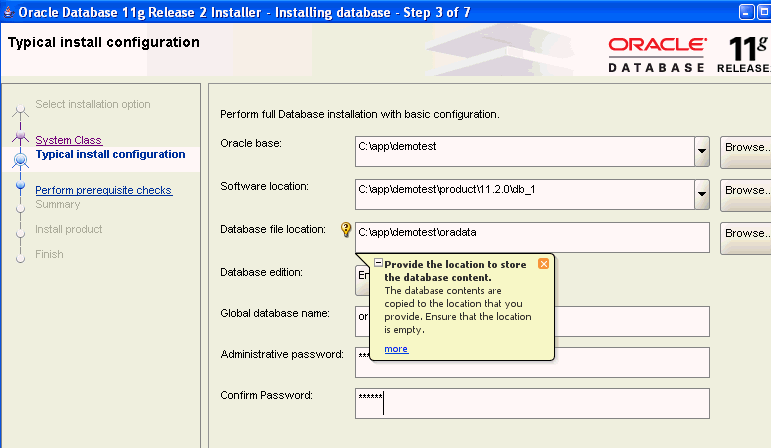The height and width of the screenshot is (448, 771).
Task: Click the lightbulb hint icon beside Database file location
Action: point(346,229)
